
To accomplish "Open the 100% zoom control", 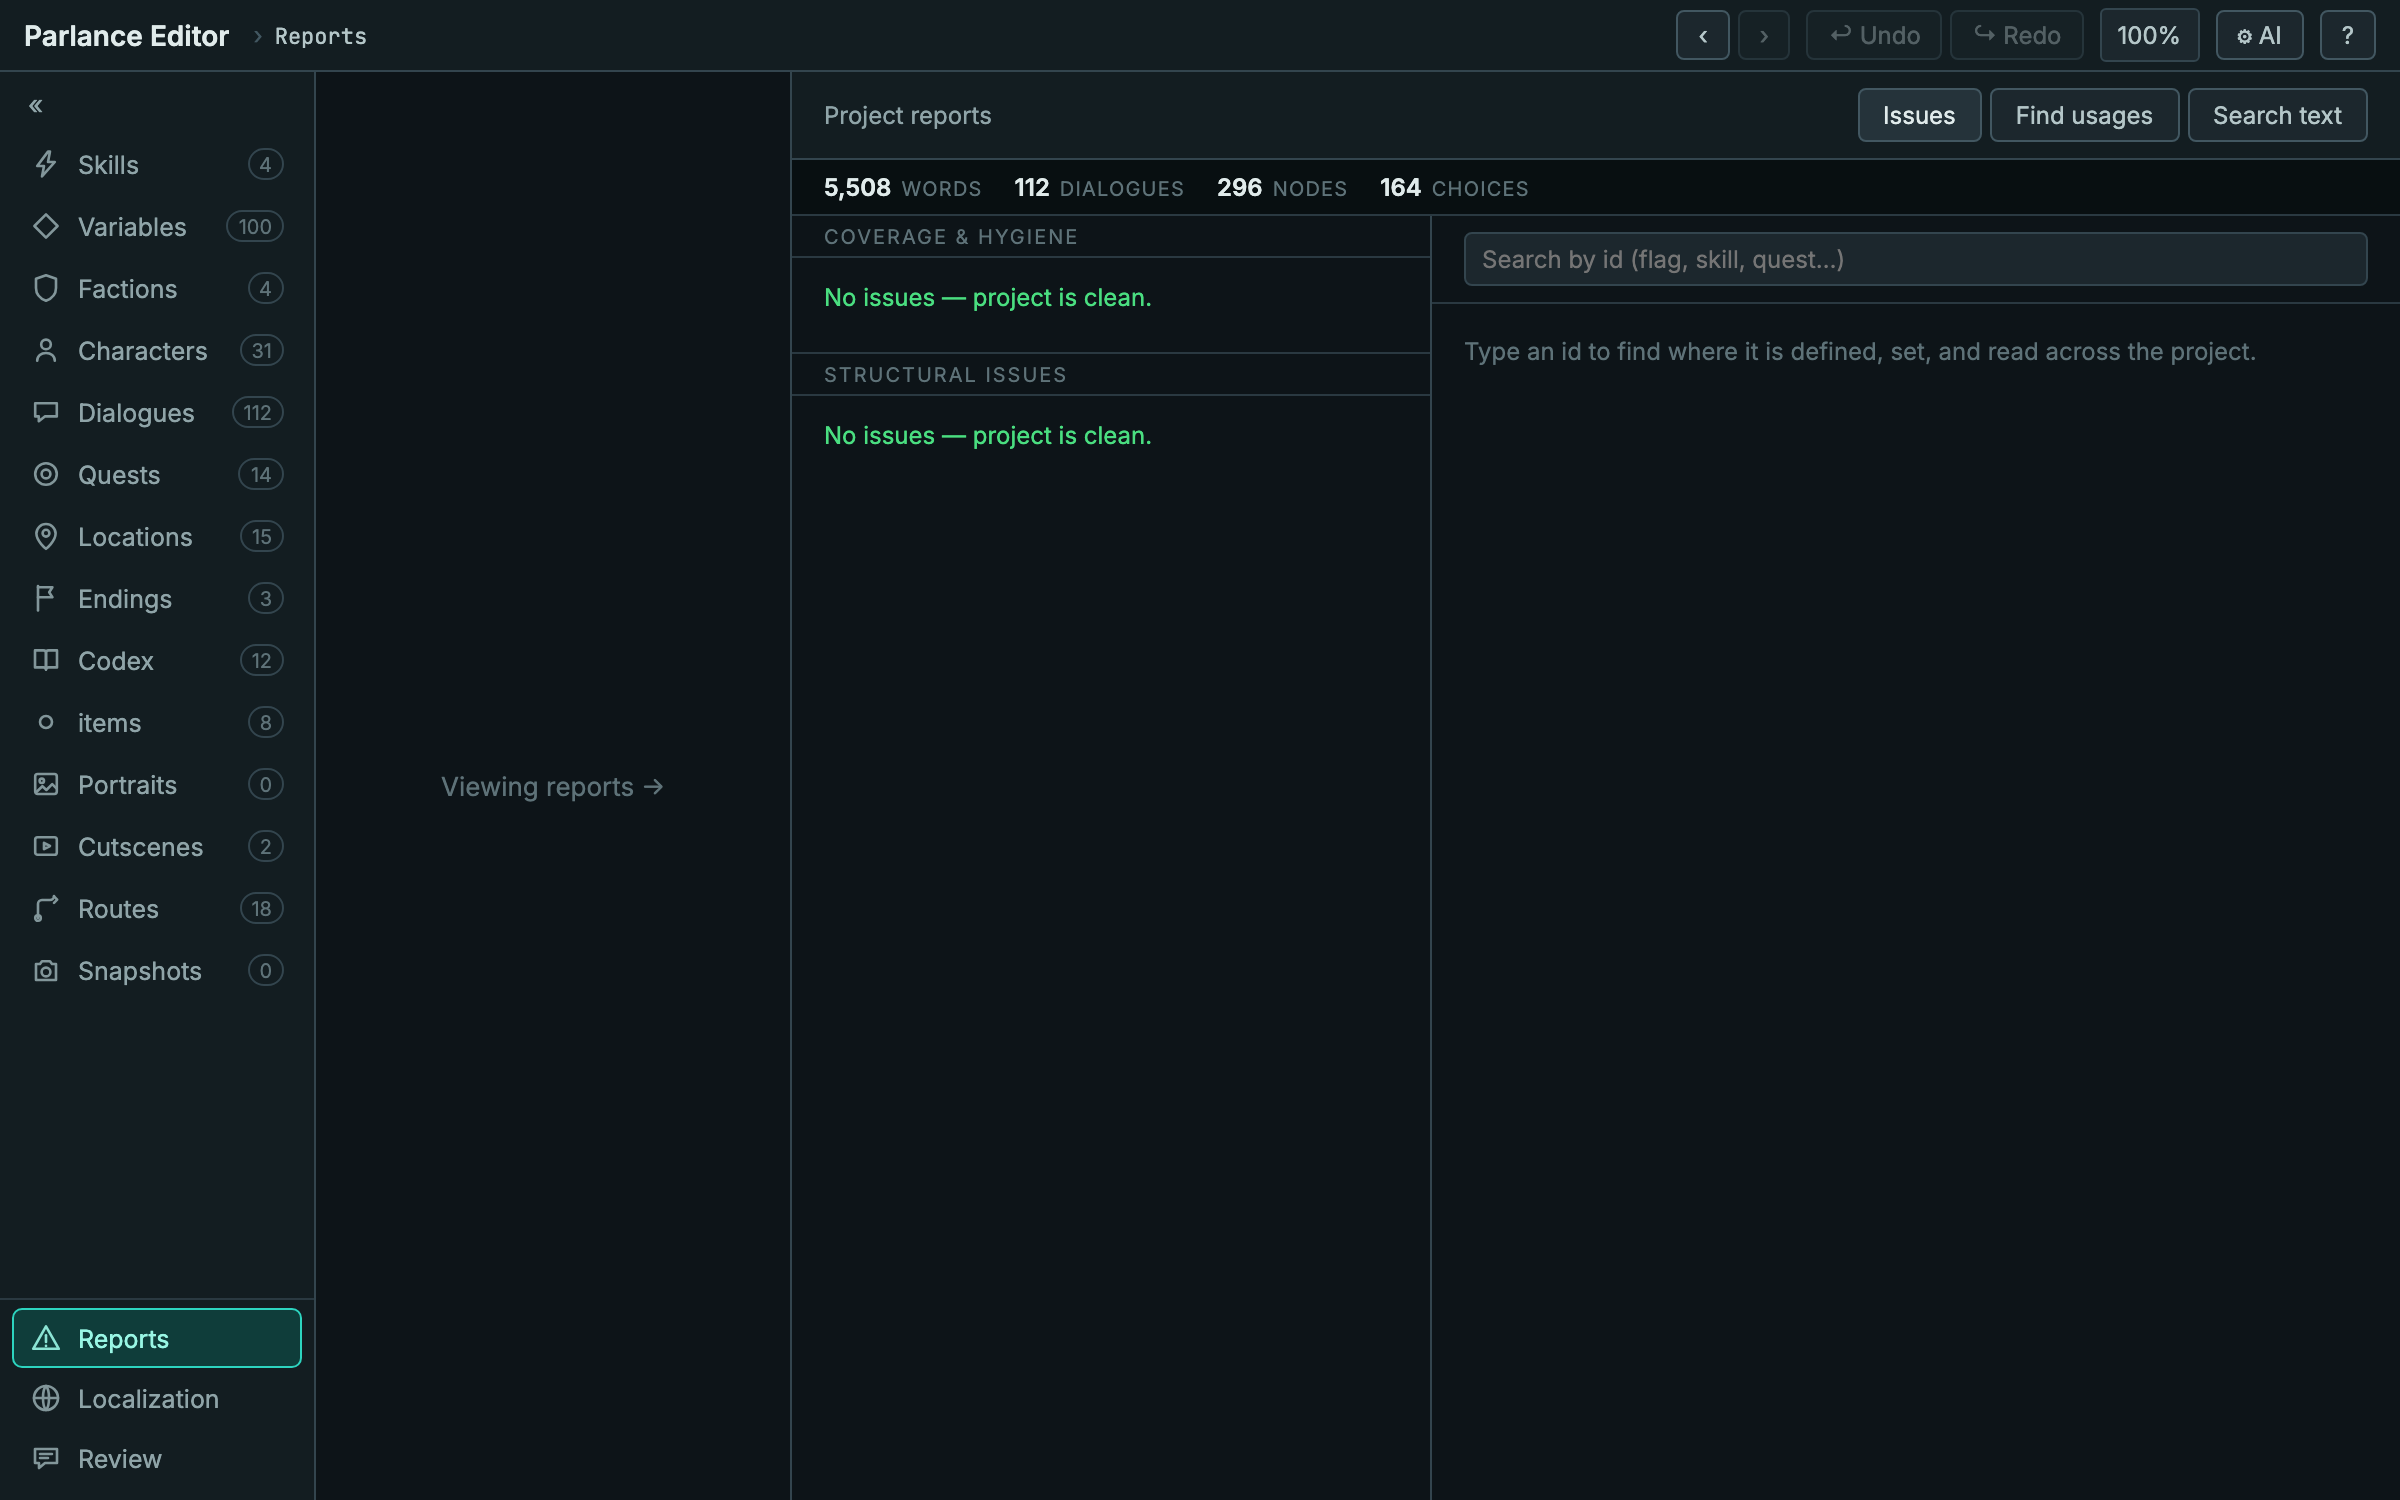I will [x=2149, y=36].
